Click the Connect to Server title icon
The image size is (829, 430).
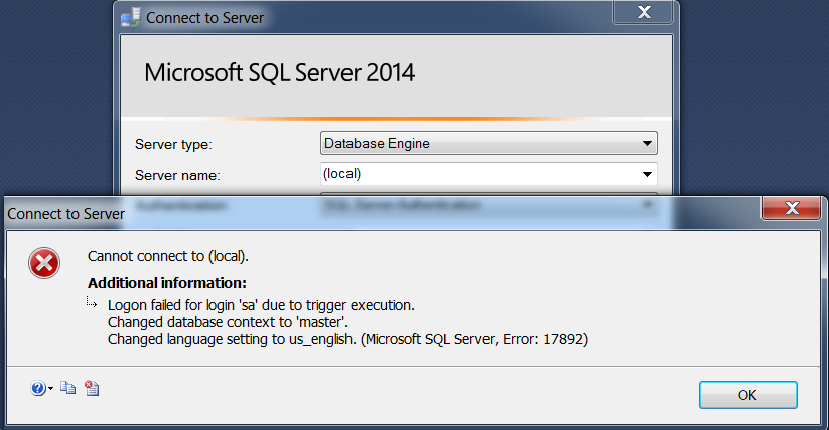click(x=131, y=17)
